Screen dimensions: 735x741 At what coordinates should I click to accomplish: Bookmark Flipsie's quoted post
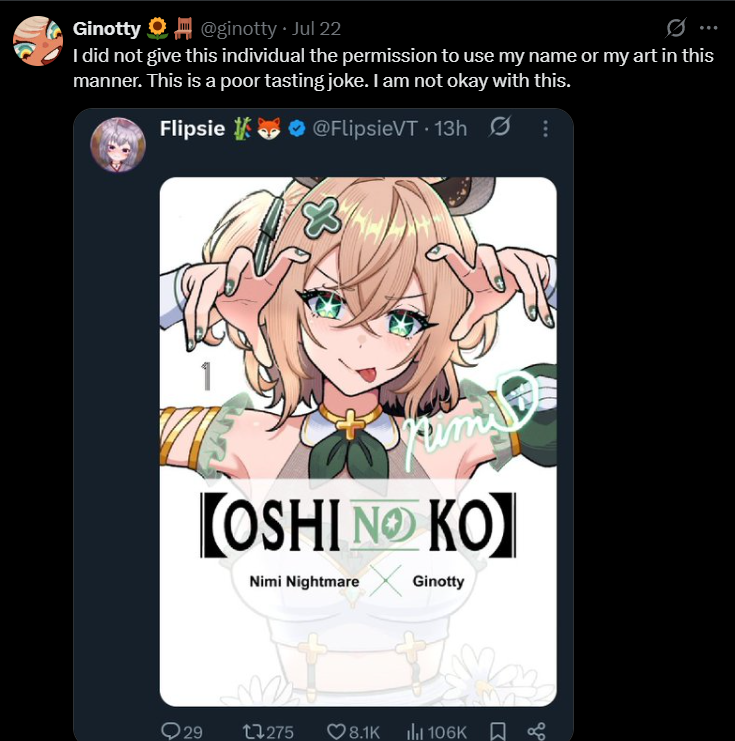[497, 732]
